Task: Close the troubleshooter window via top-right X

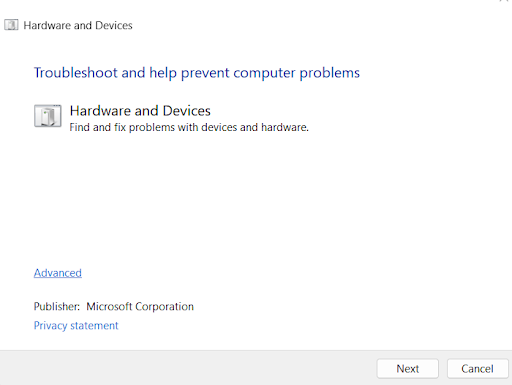Action: click(x=503, y=1)
